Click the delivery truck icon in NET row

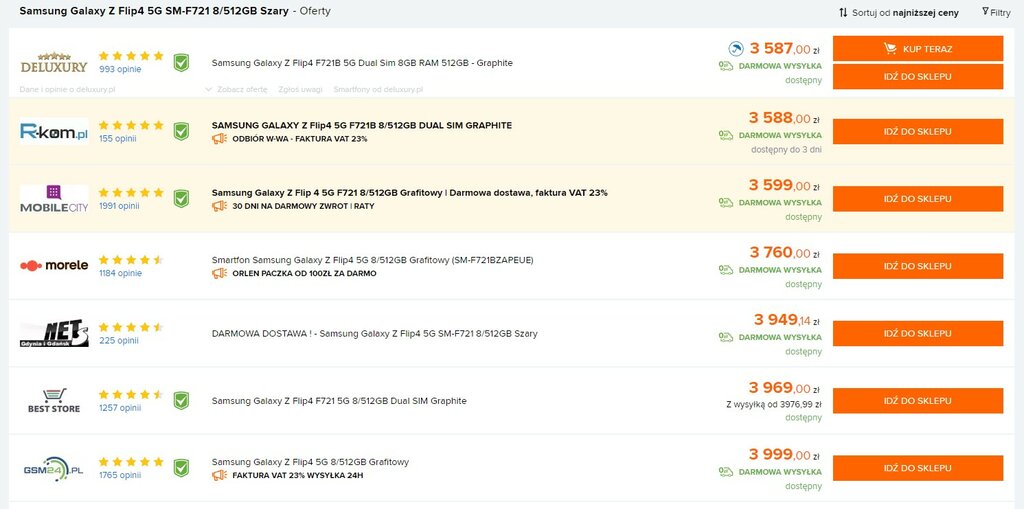pos(726,337)
